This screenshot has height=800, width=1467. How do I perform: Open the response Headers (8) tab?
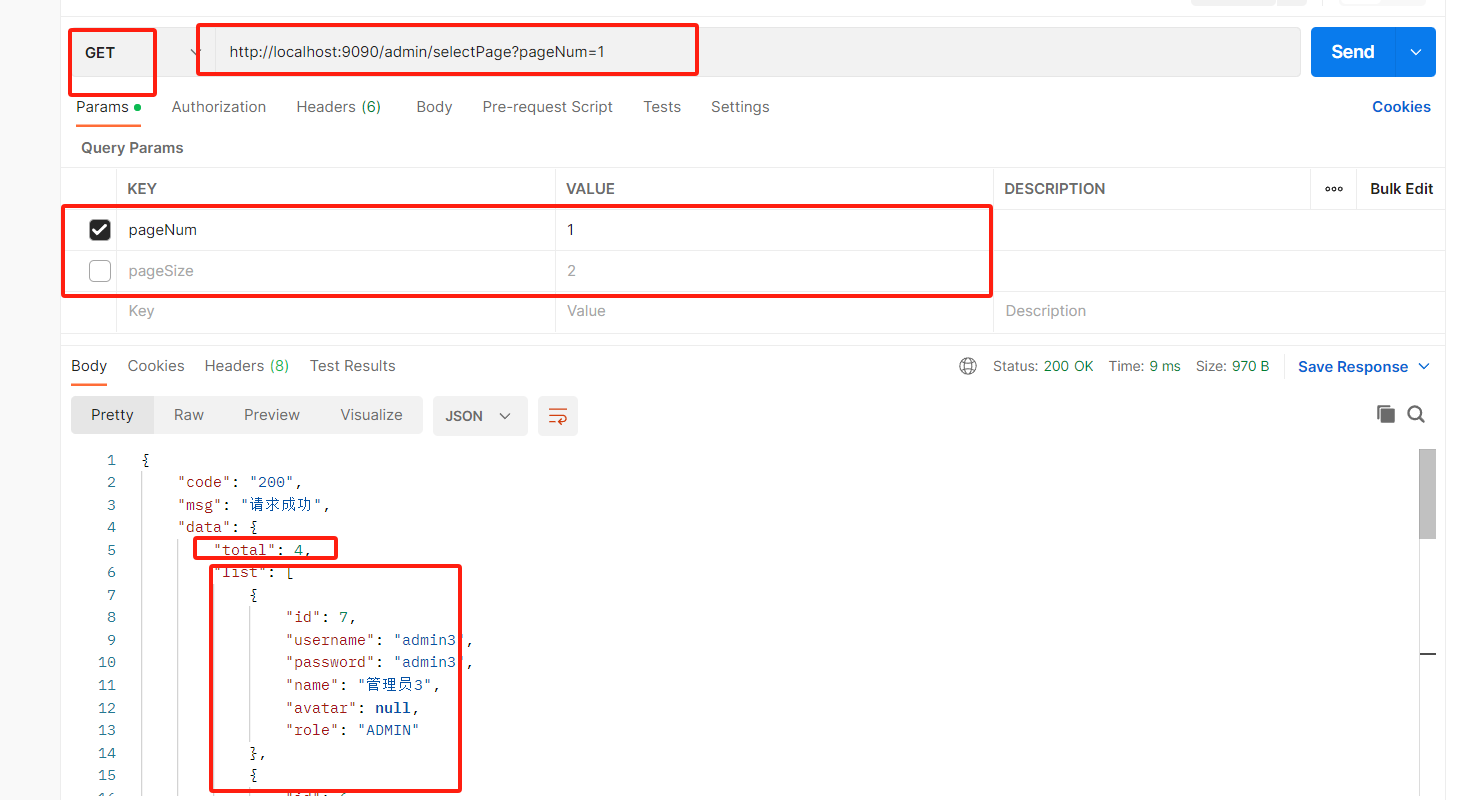click(247, 366)
